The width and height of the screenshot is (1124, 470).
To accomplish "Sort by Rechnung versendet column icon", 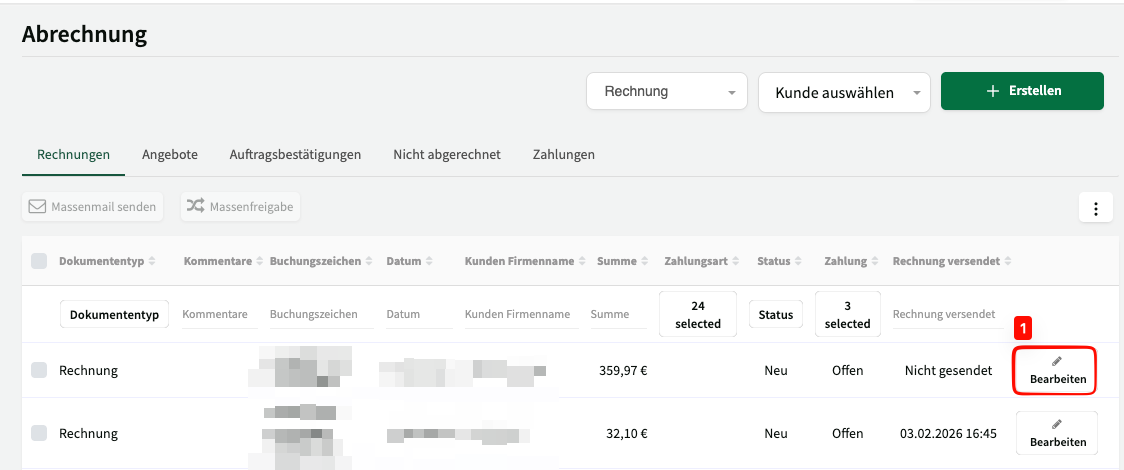I will click(1007, 261).
